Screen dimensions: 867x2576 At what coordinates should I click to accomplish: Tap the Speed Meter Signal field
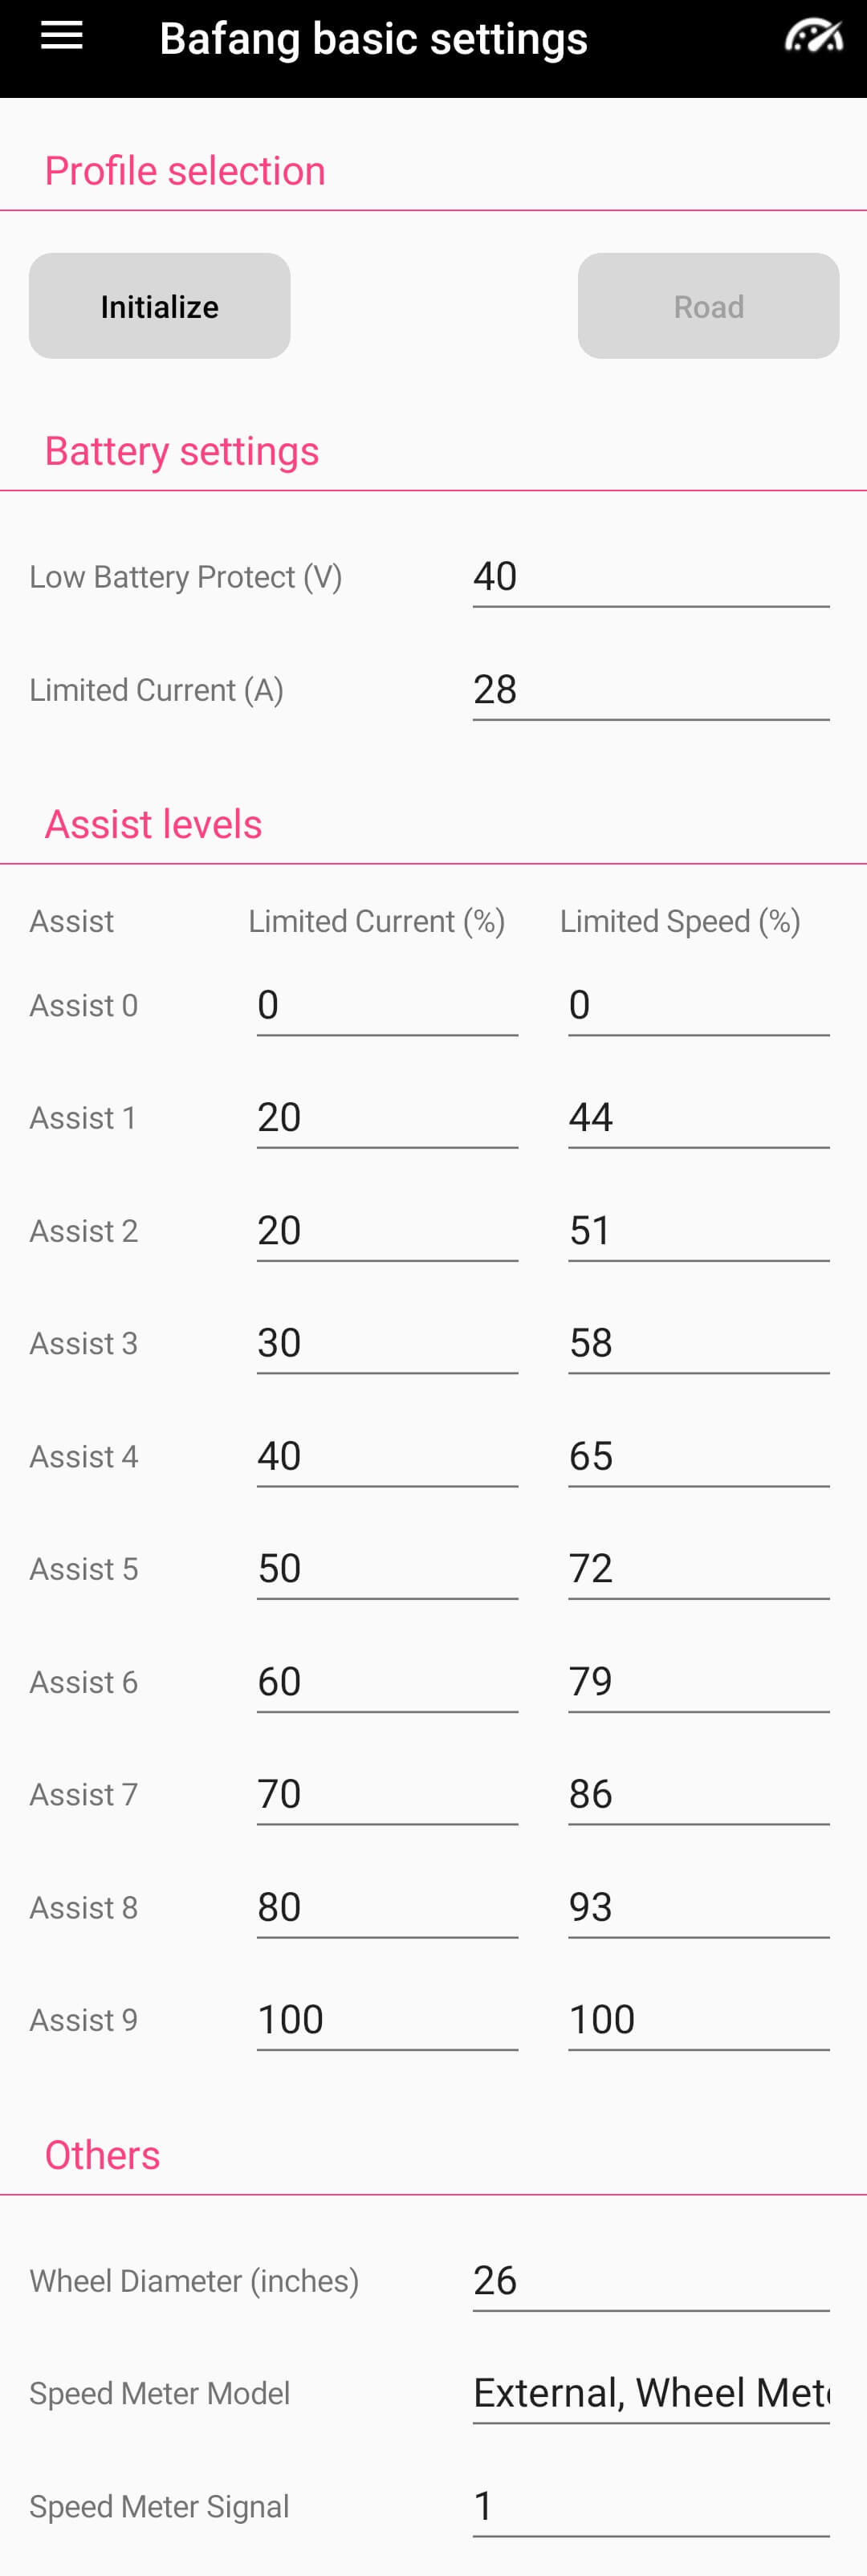650,2506
